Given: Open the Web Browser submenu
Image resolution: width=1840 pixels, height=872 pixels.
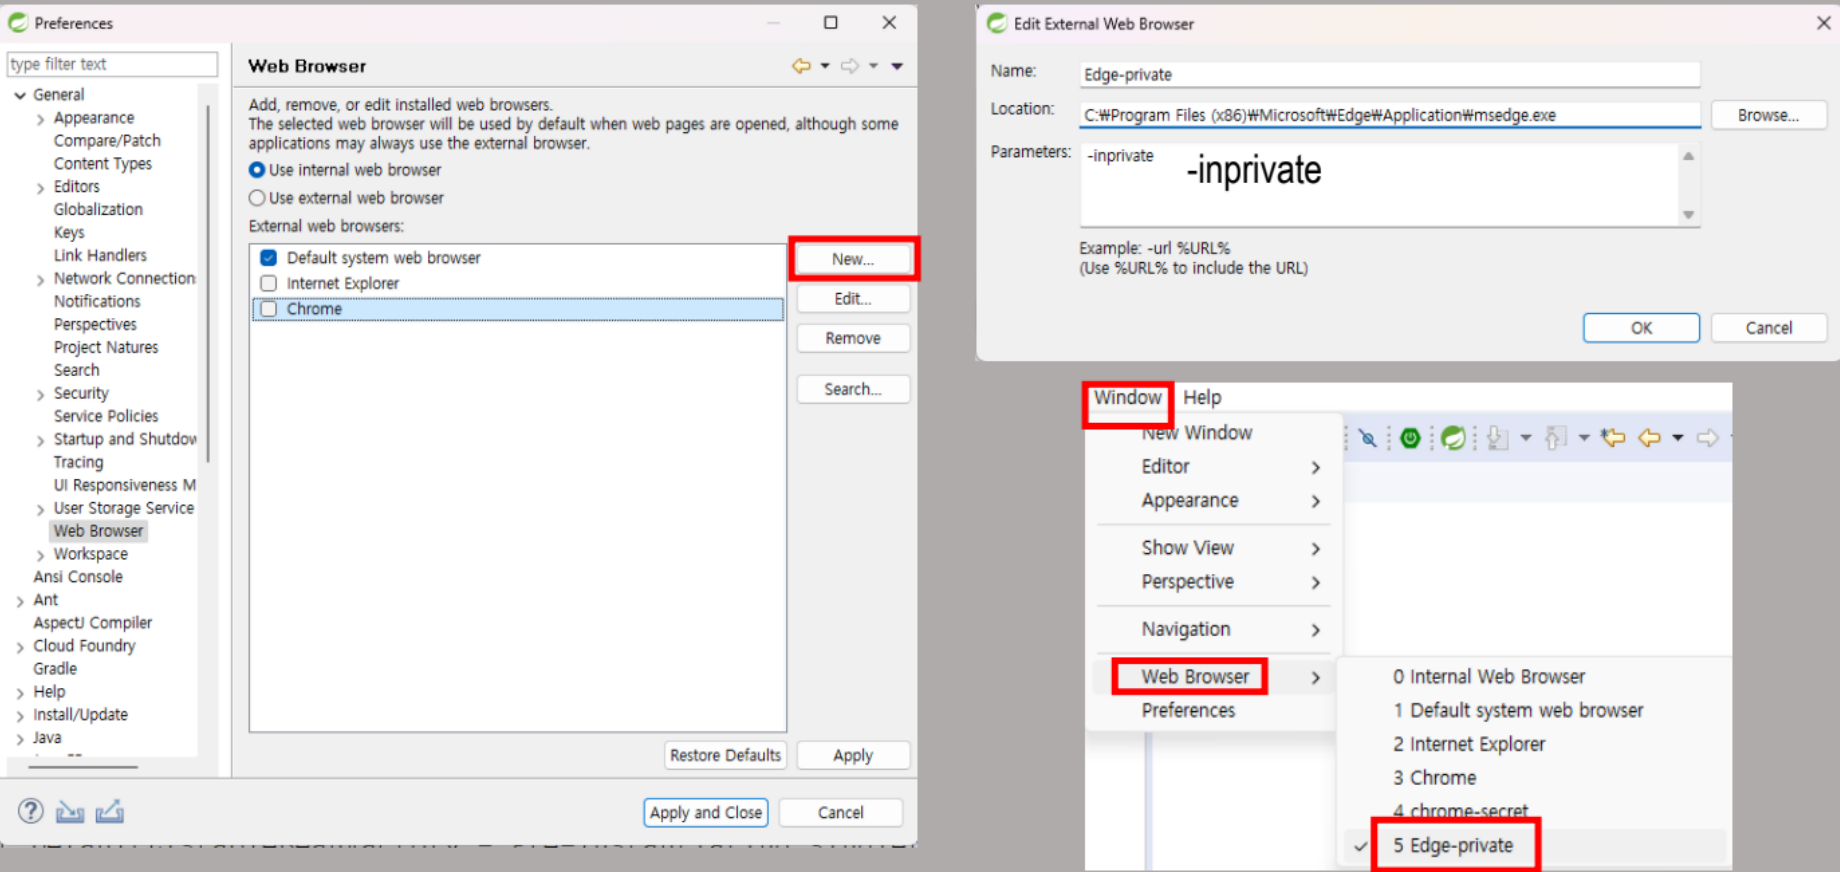Looking at the screenshot, I should pyautogui.click(x=1214, y=677).
